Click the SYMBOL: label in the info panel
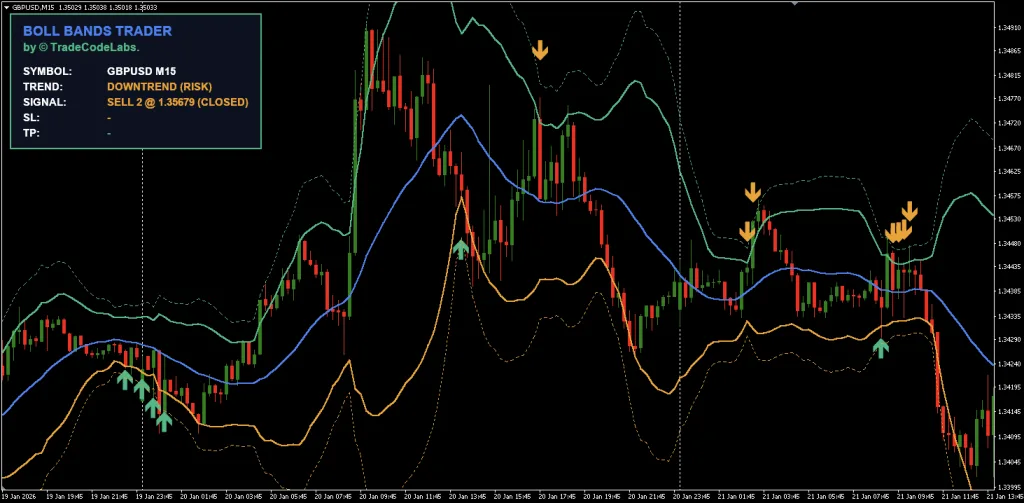The width and height of the screenshot is (1024, 503). tap(47, 71)
